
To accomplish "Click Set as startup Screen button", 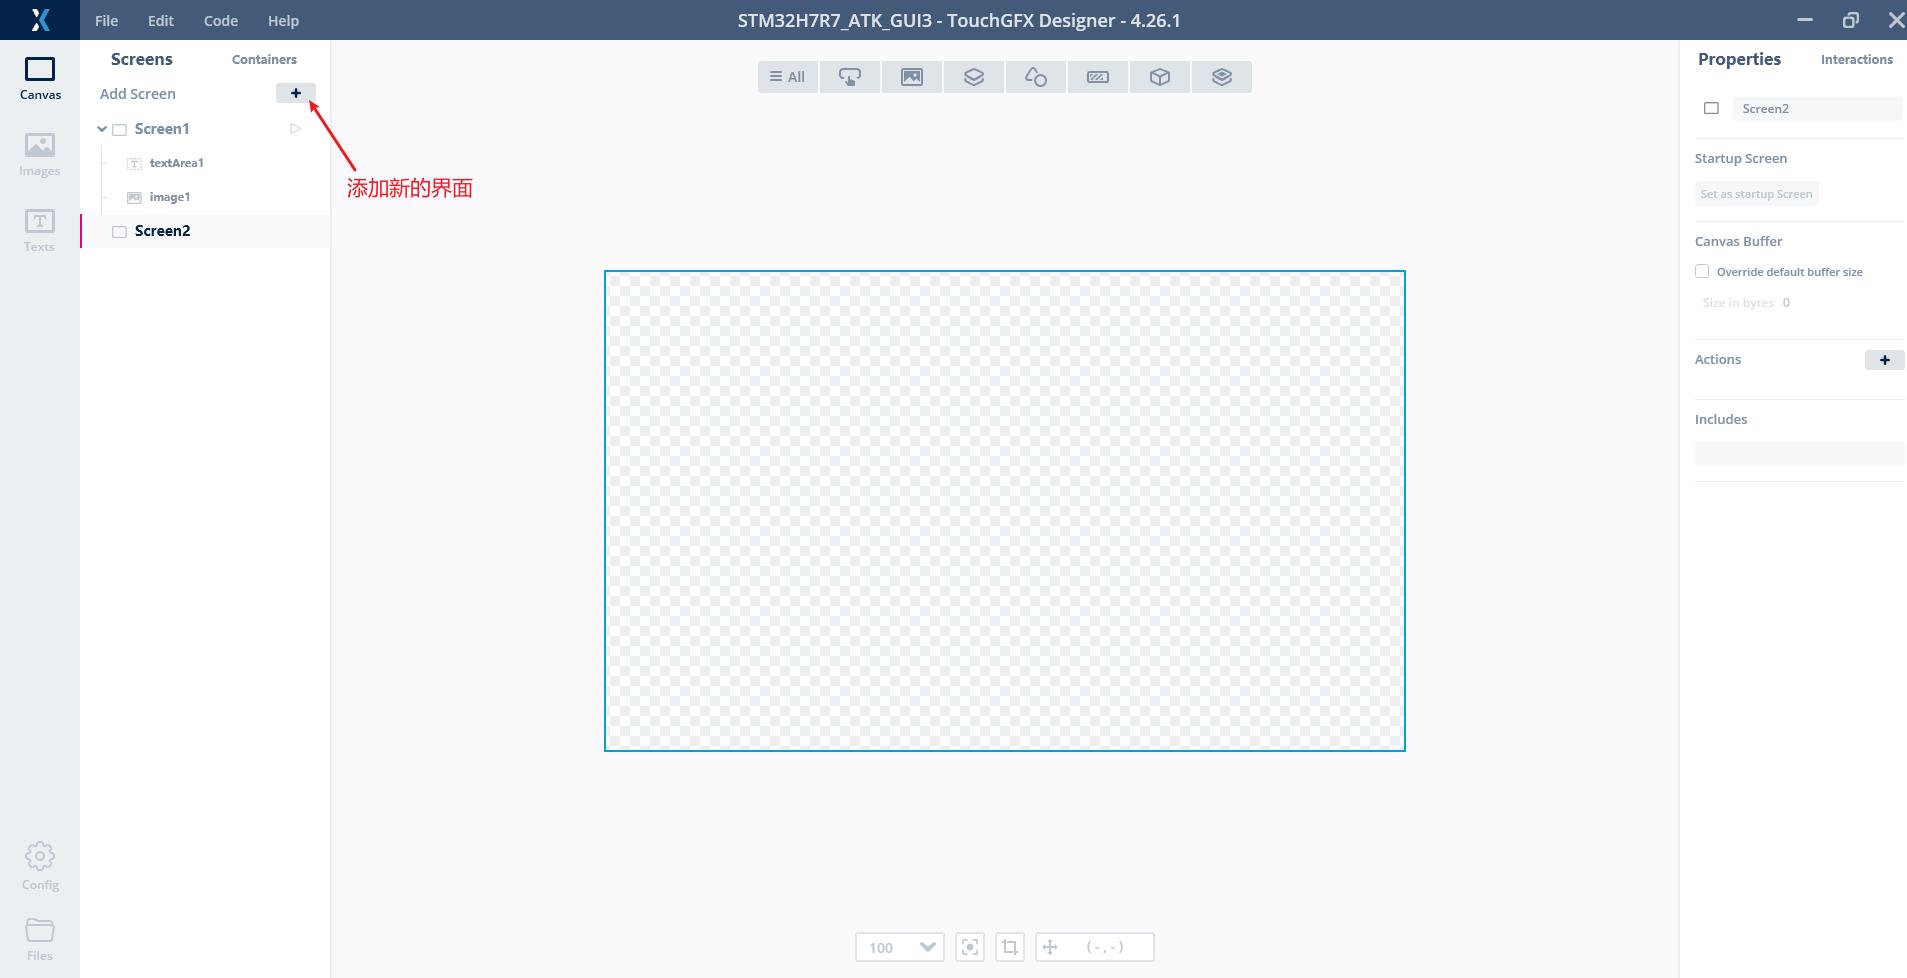I will (x=1756, y=194).
